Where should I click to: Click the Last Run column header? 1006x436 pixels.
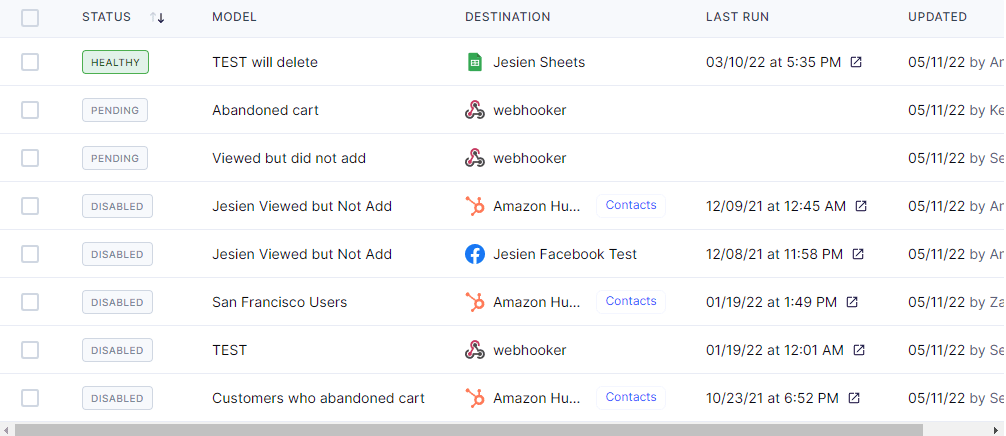(x=737, y=17)
